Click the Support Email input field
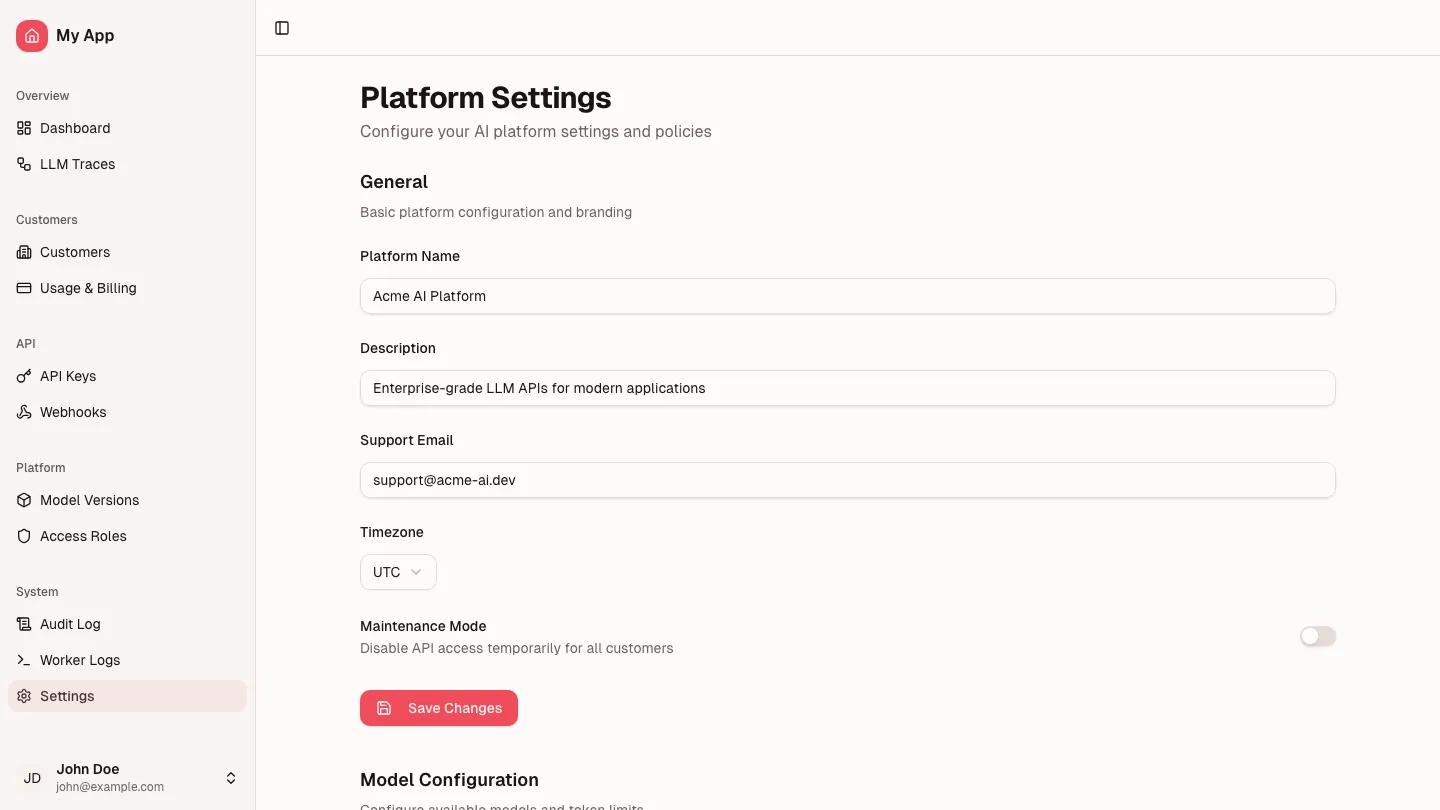Viewport: 1440px width, 810px height. pyautogui.click(x=847, y=480)
